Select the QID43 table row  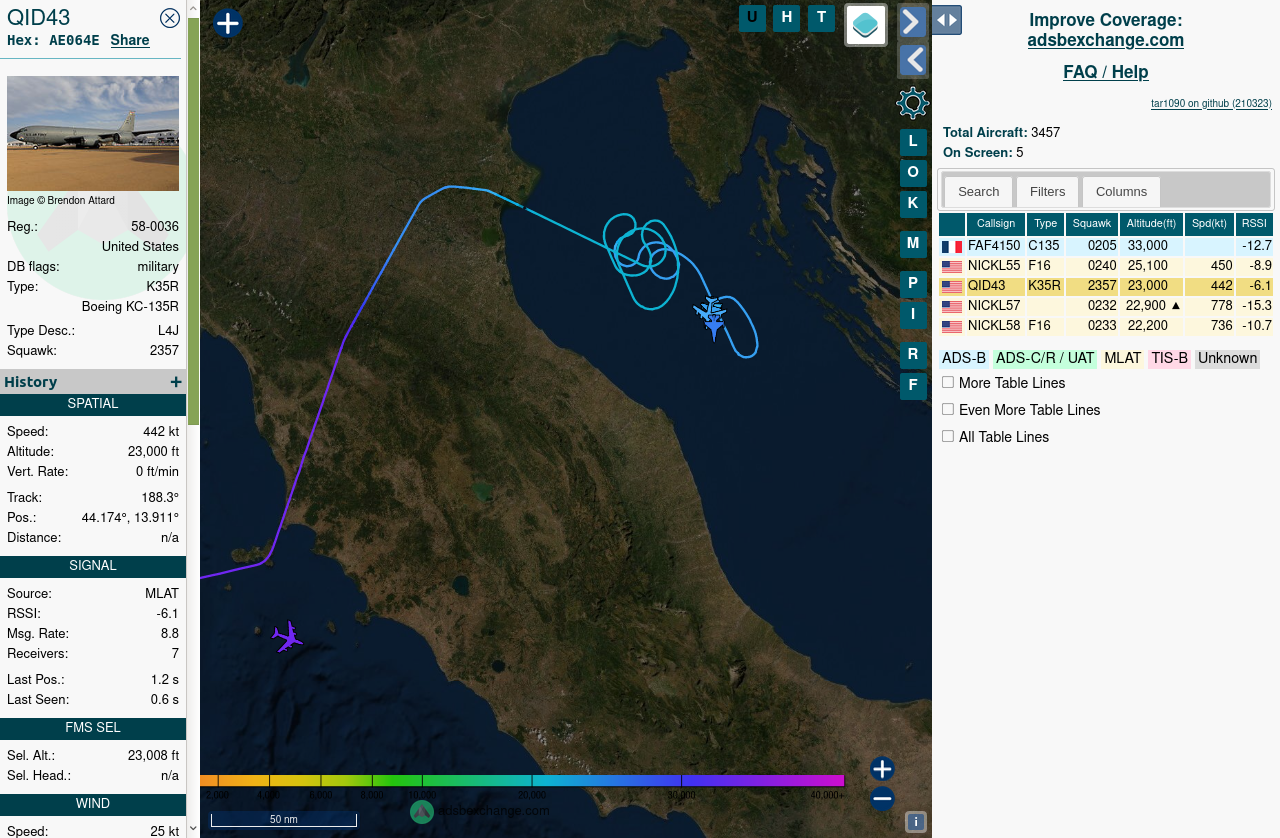[x=1106, y=286]
